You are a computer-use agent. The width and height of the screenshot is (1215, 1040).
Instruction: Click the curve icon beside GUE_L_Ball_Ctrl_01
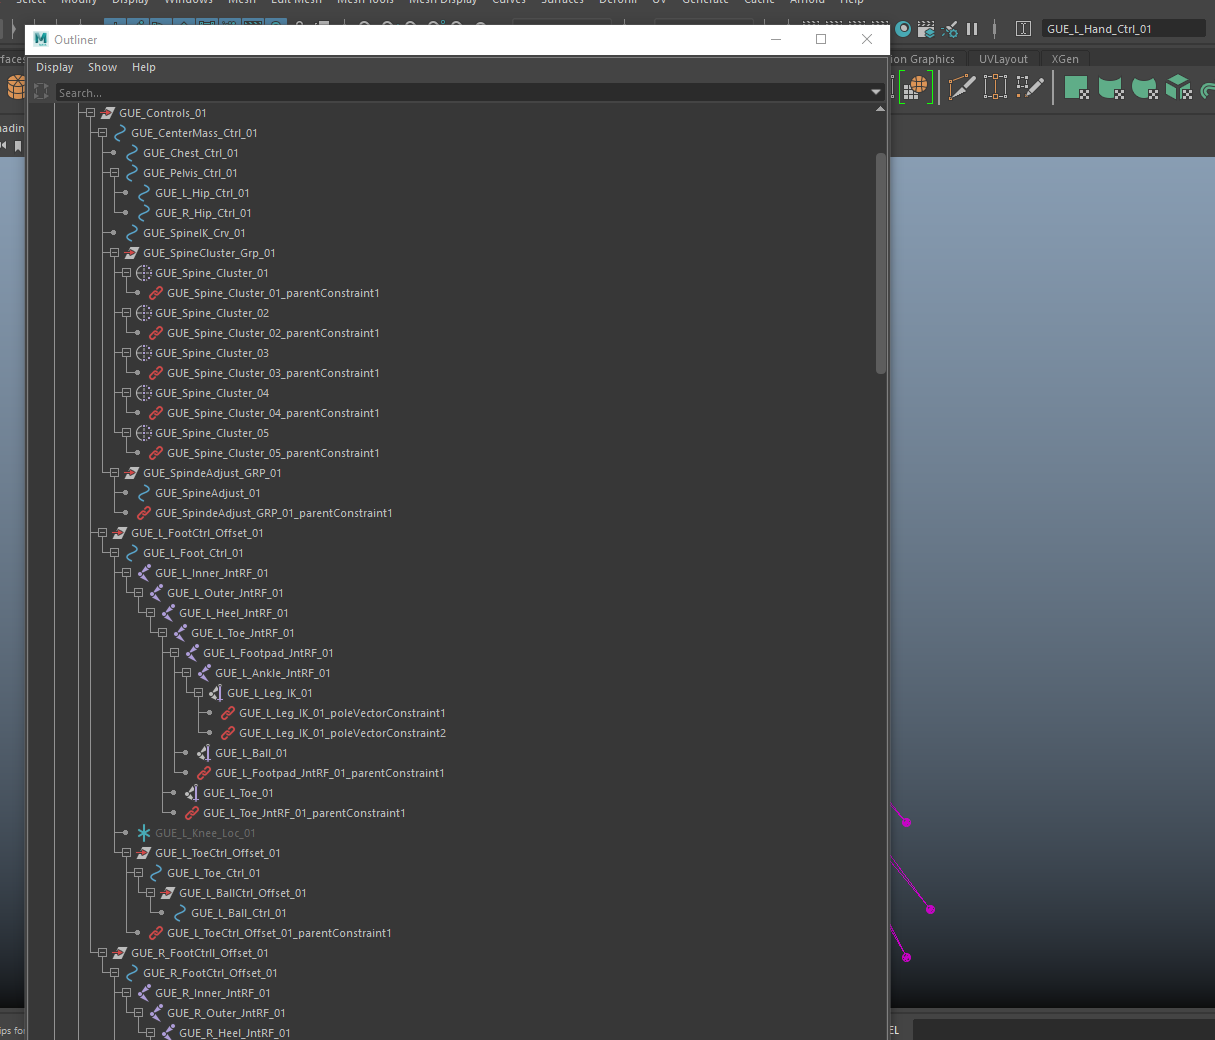pos(180,913)
